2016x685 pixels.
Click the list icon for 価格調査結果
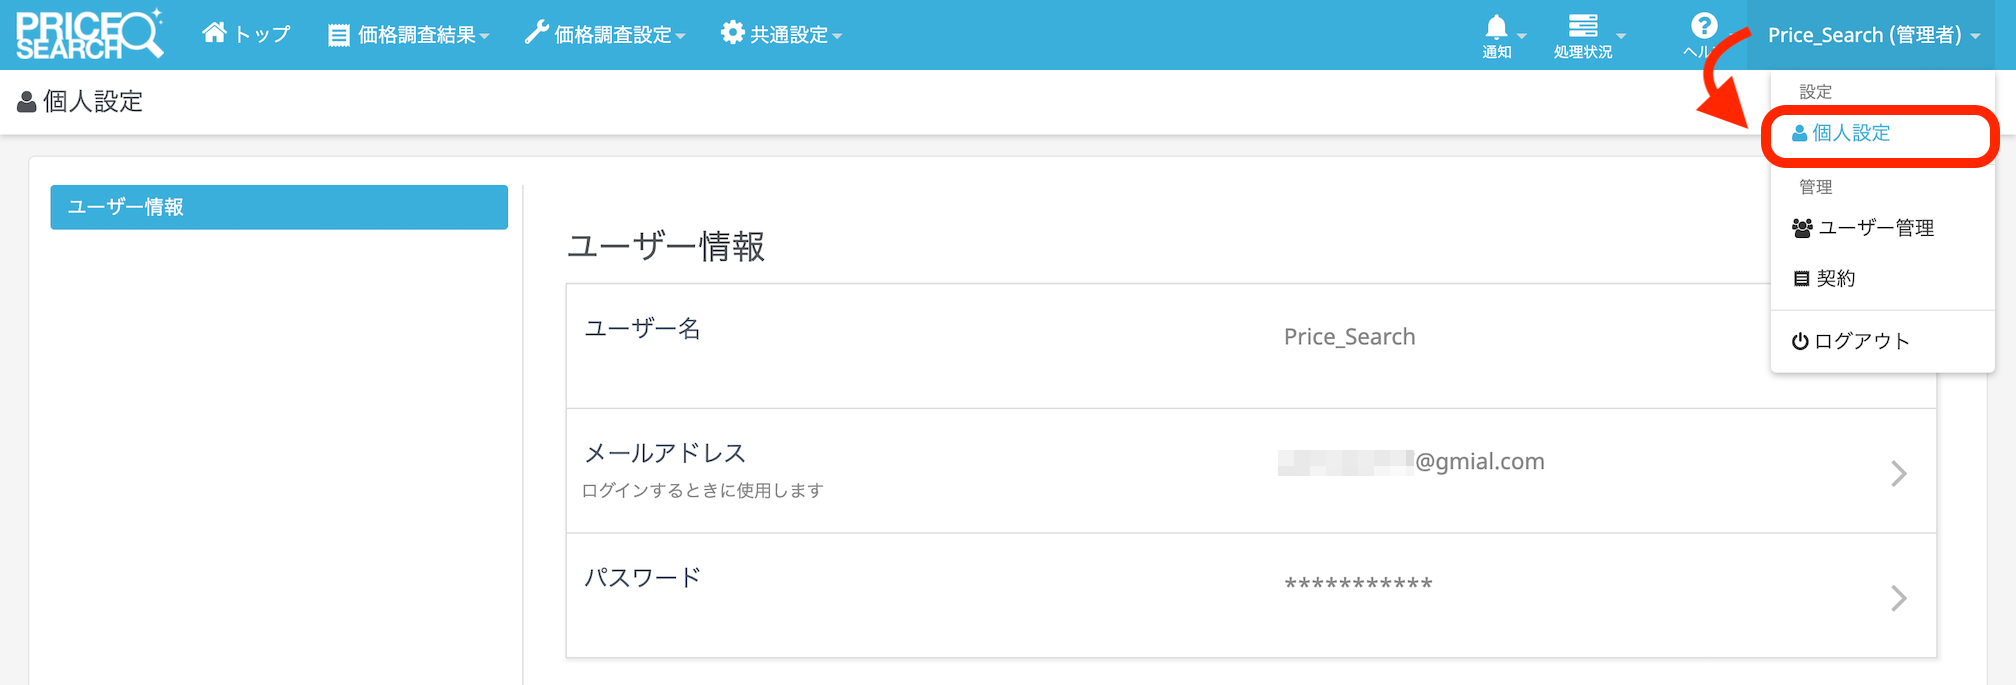coord(339,35)
